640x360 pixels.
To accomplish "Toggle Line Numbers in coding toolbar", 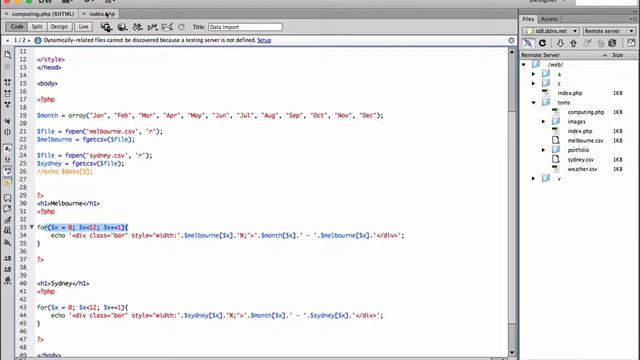I will (x=7, y=149).
